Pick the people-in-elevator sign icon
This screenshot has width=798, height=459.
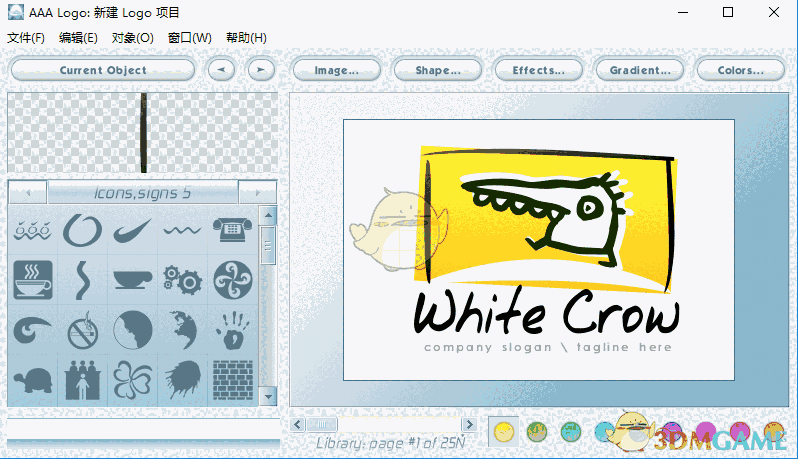82,380
